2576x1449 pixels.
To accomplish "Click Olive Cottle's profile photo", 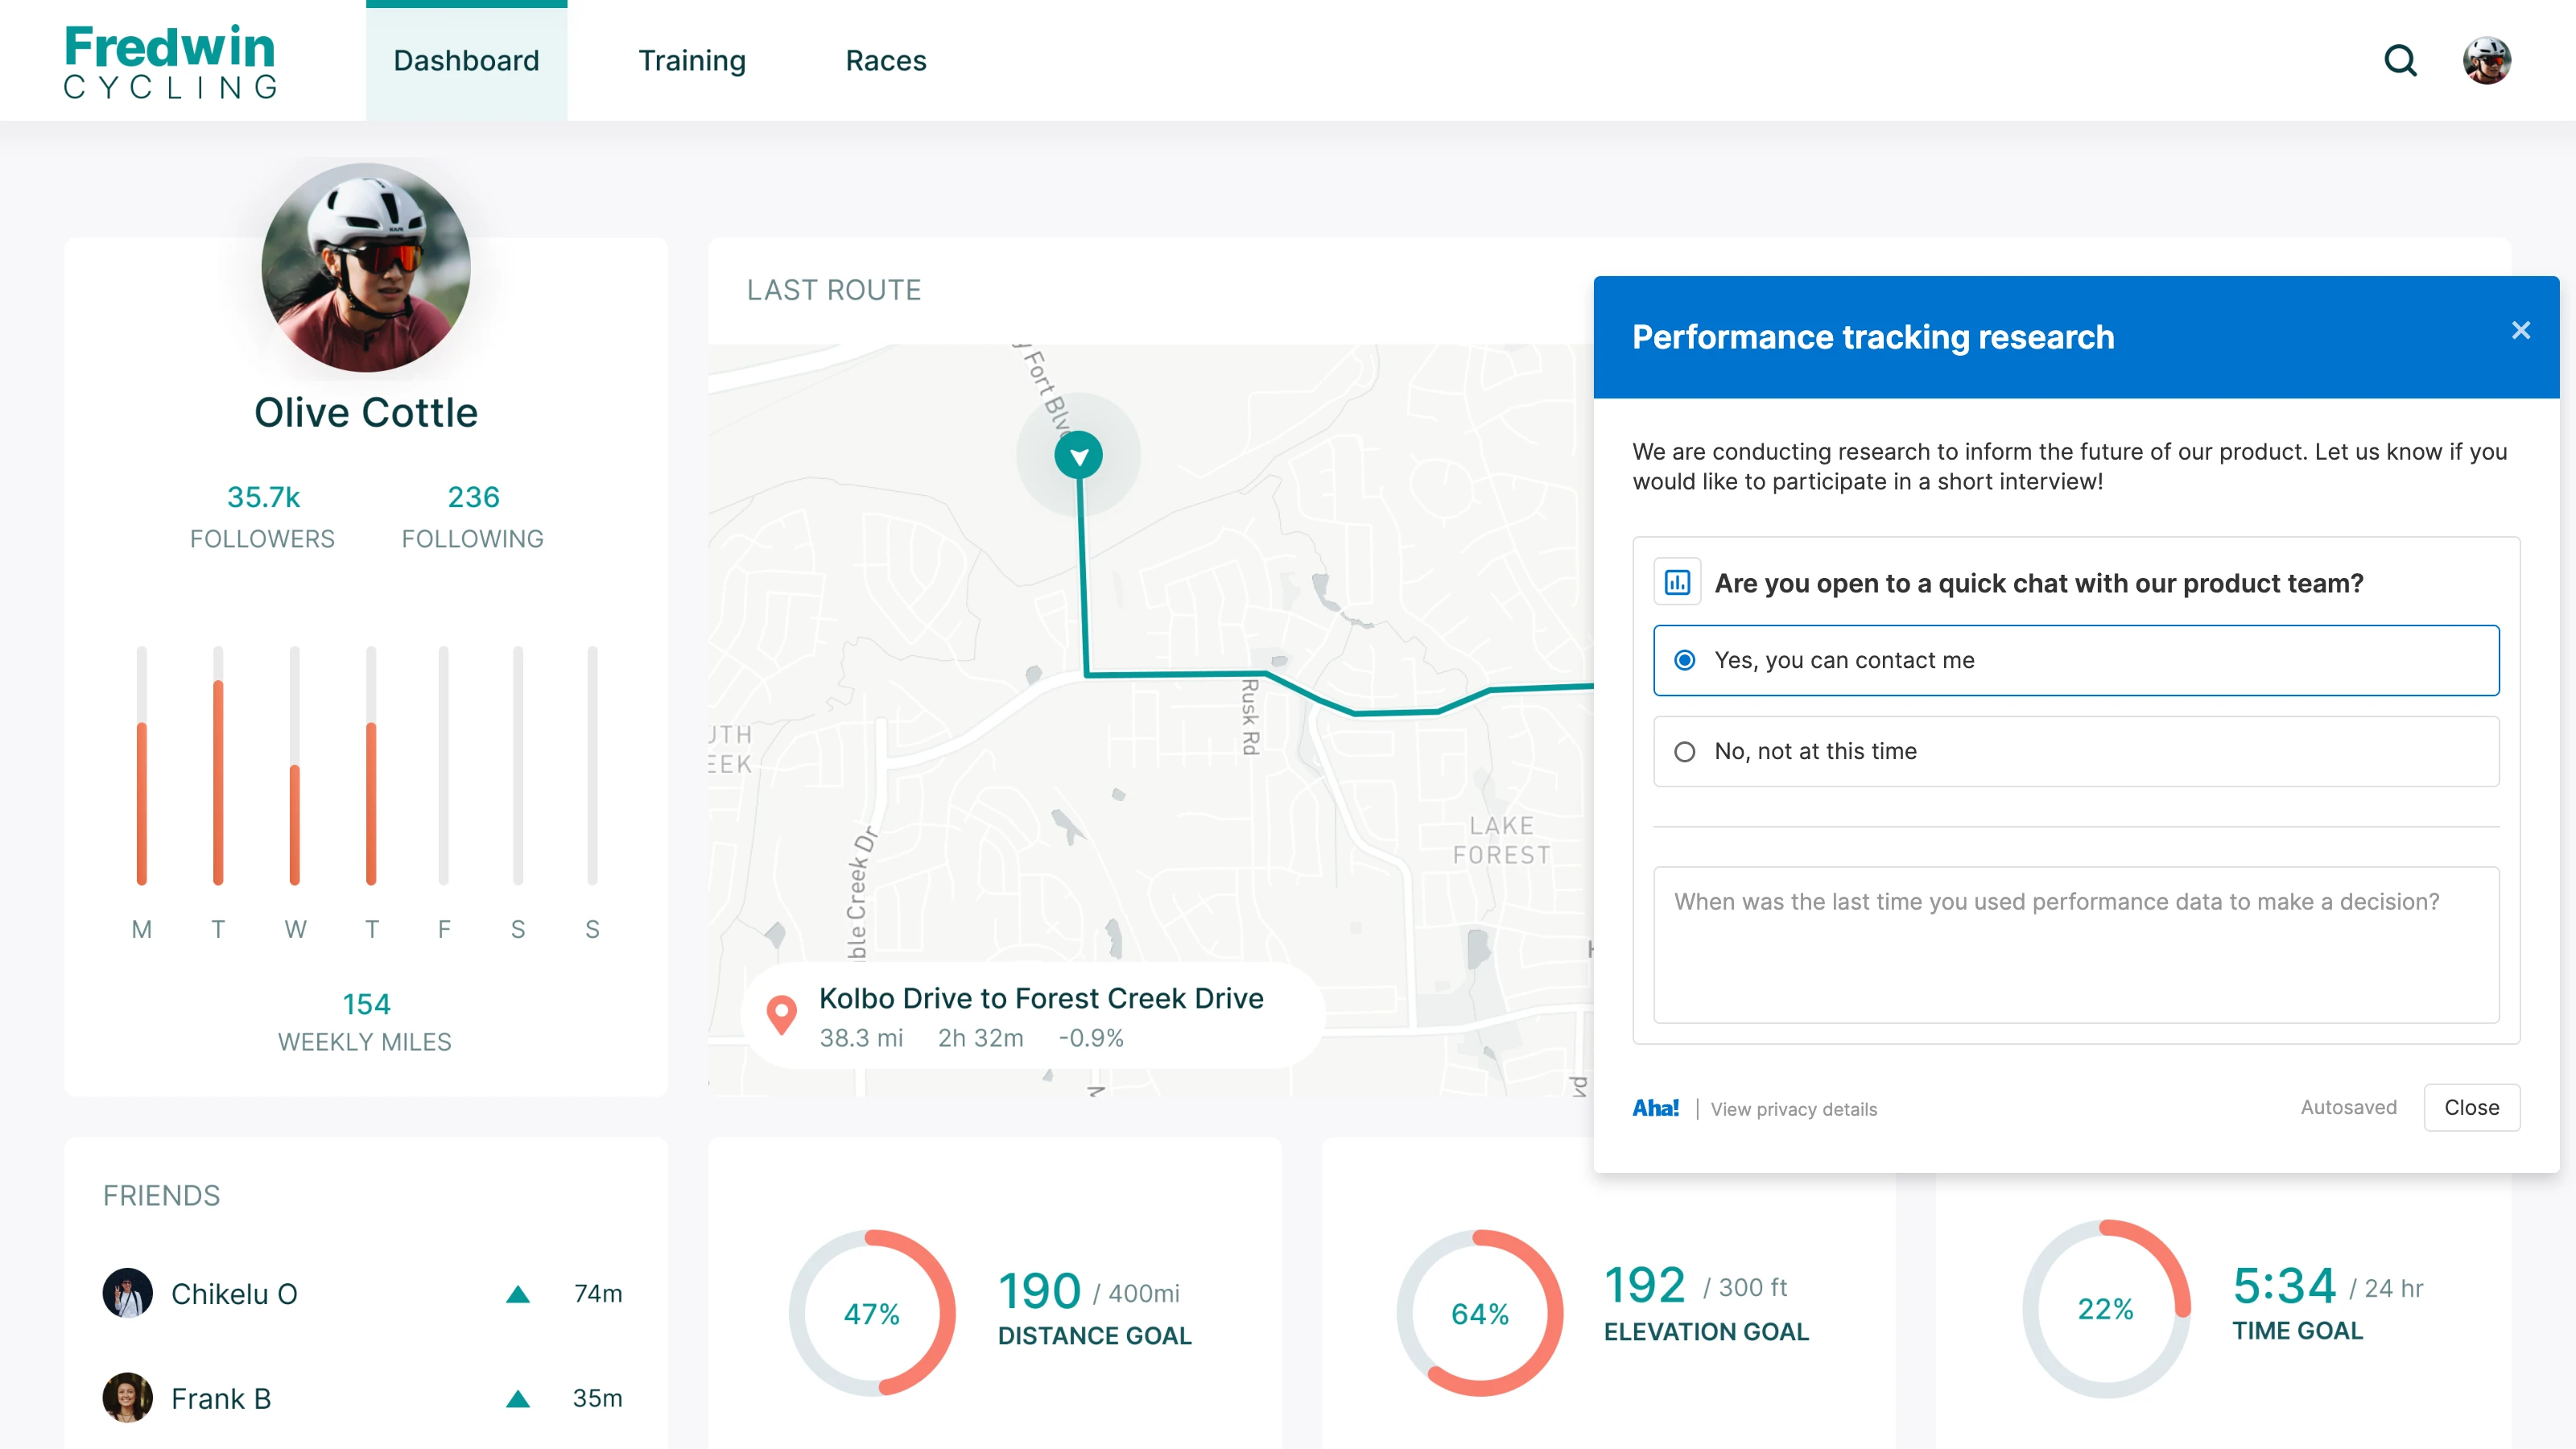I will (366, 268).
